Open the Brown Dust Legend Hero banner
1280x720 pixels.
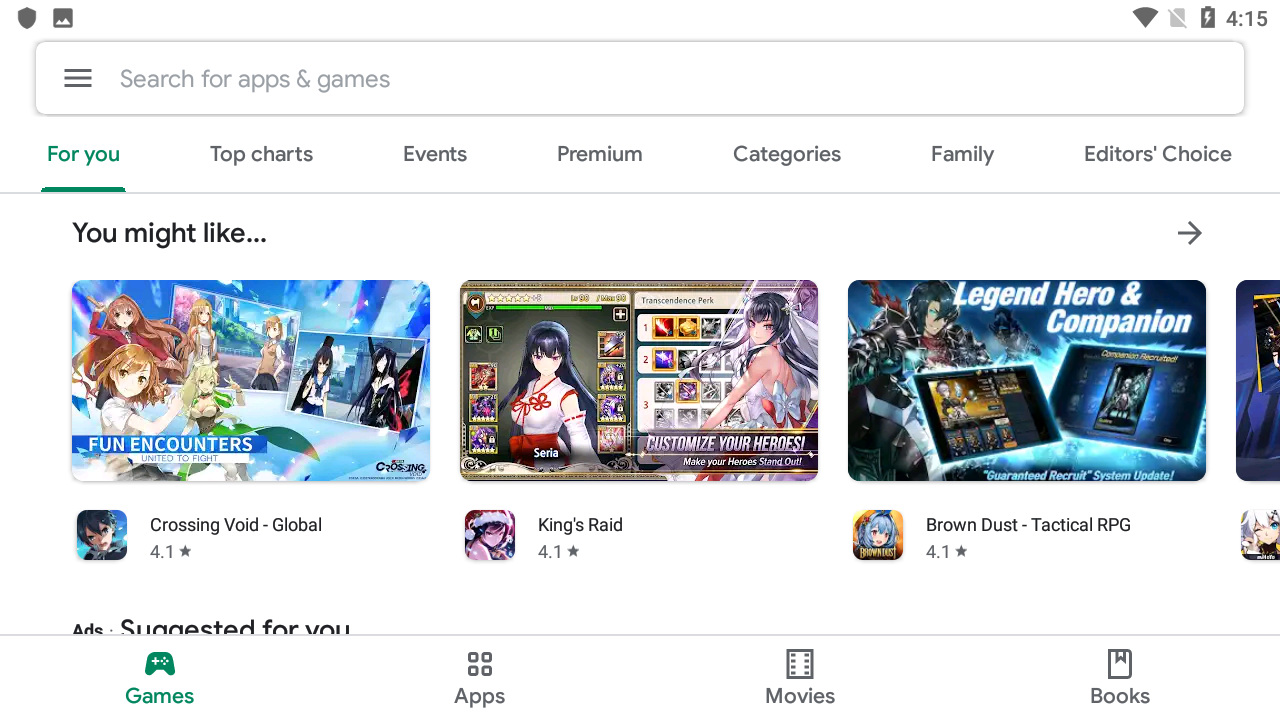tap(1027, 380)
